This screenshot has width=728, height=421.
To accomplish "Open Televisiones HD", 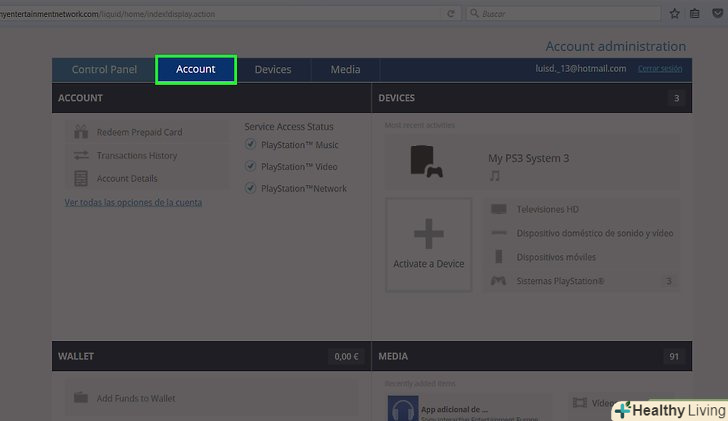I will click(x=547, y=209).
